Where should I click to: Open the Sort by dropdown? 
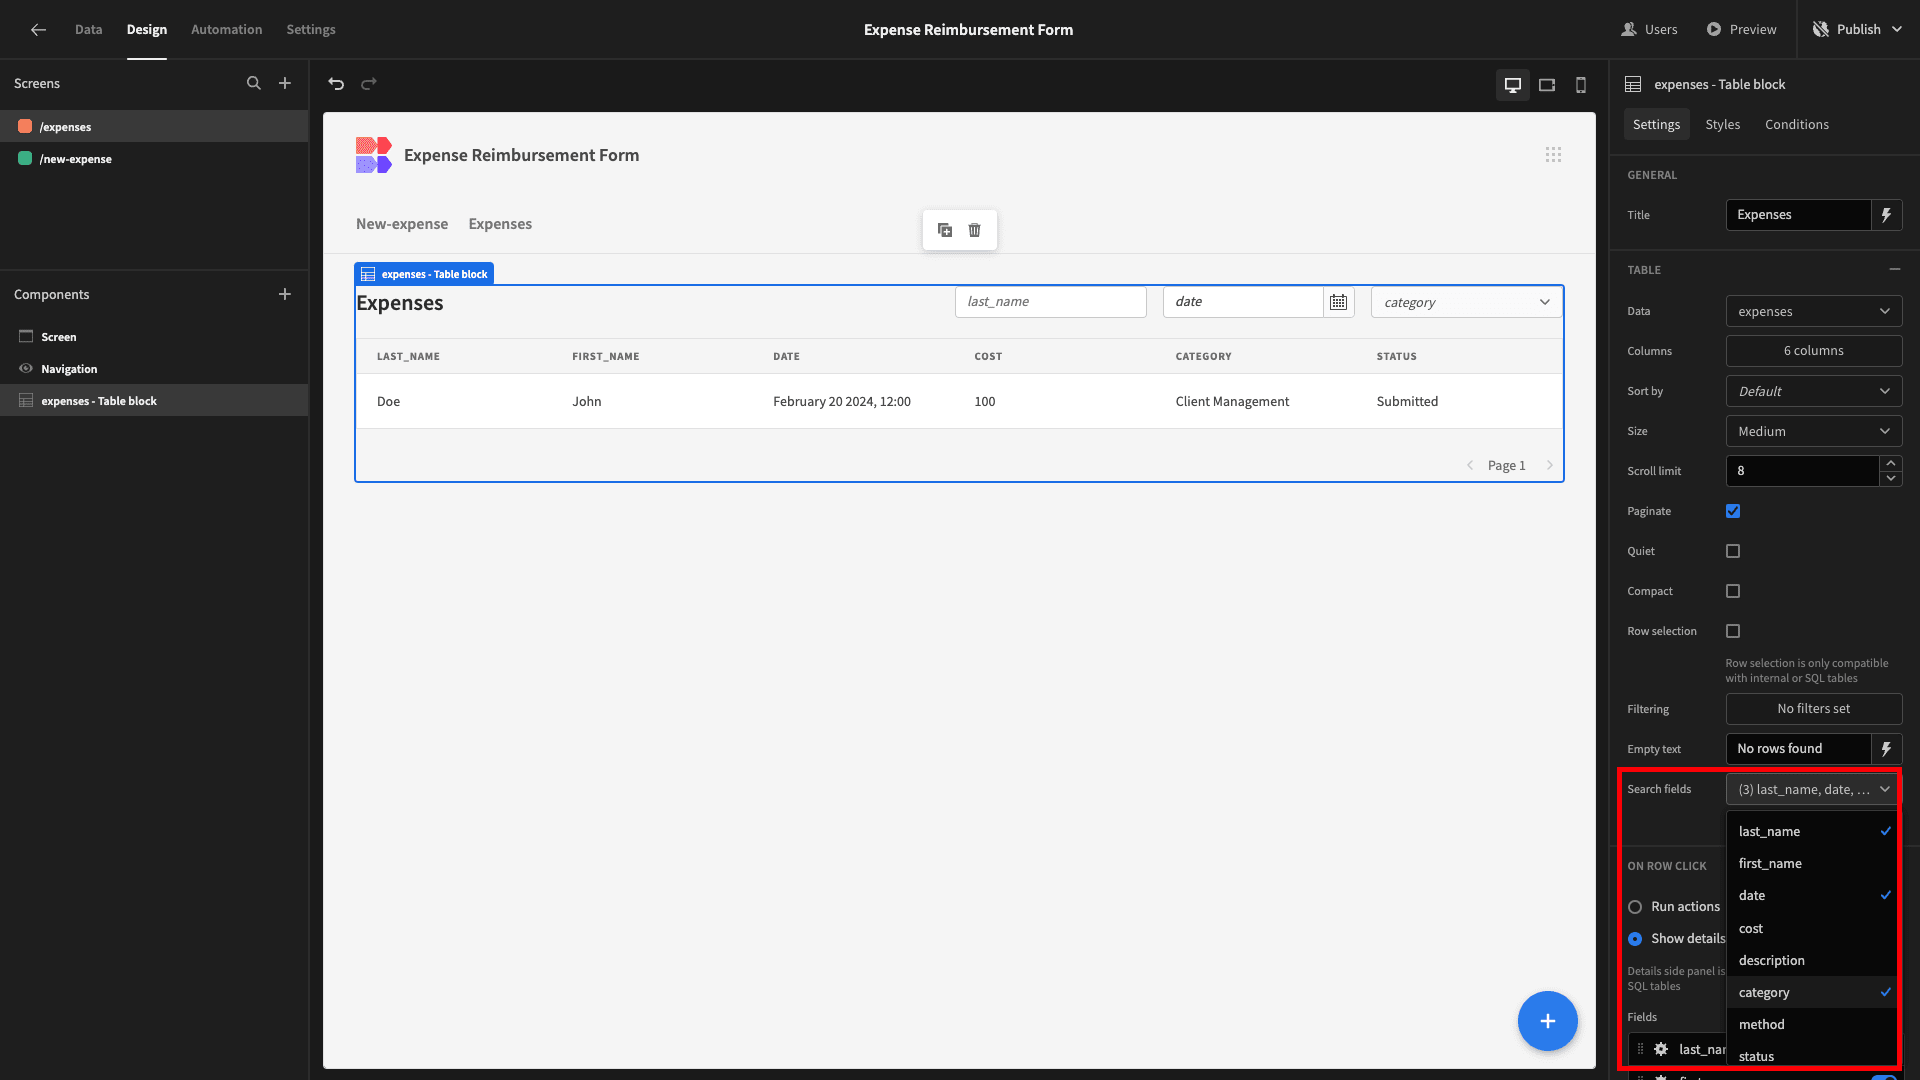pos(1814,391)
